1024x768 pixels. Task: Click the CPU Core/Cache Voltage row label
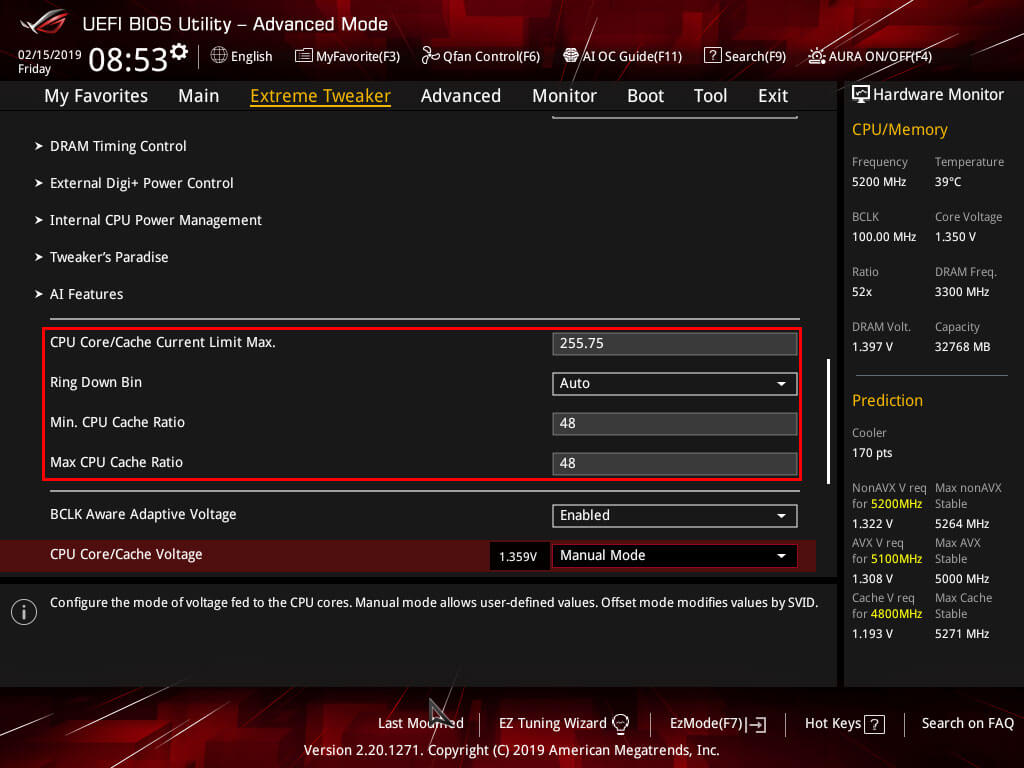[x=126, y=554]
